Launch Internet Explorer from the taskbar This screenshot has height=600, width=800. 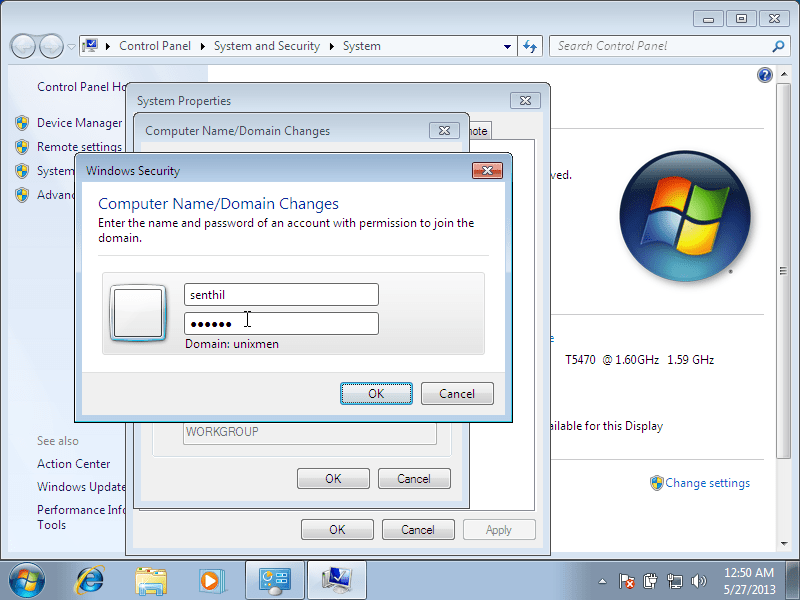tap(90, 580)
